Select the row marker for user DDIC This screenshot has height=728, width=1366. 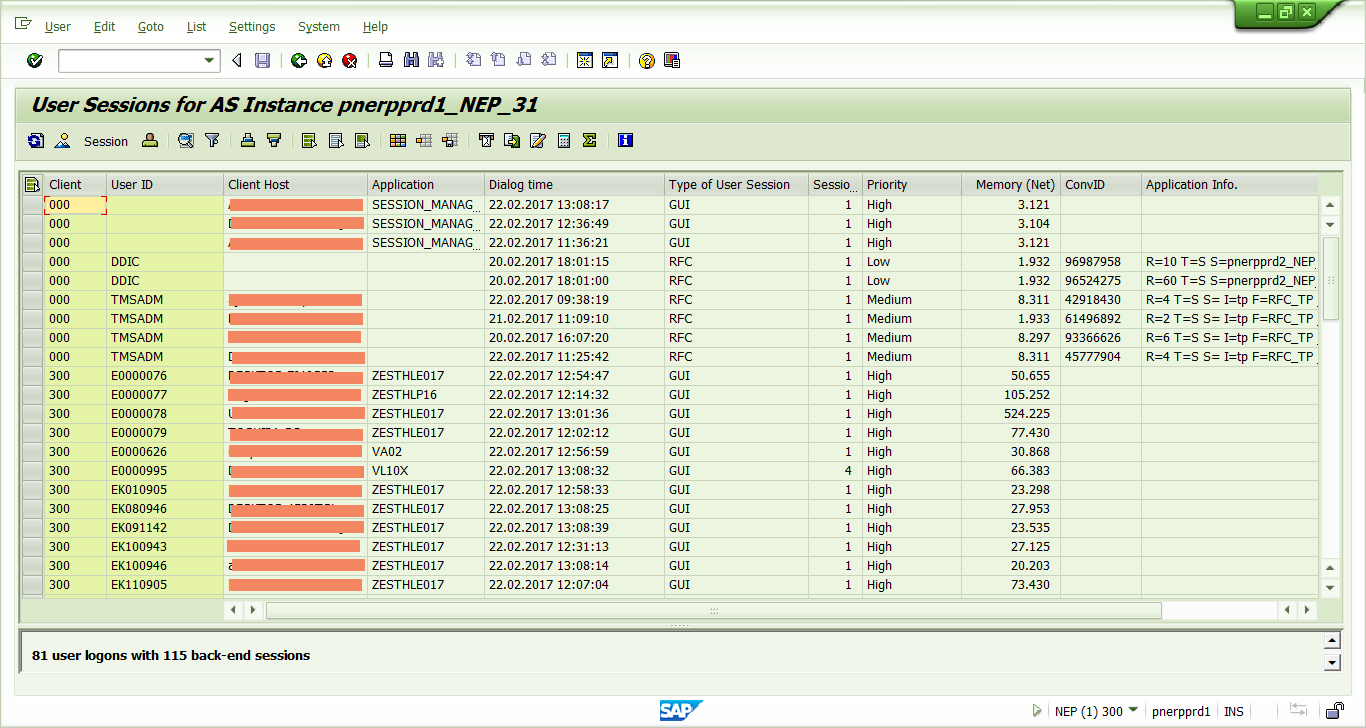point(34,261)
